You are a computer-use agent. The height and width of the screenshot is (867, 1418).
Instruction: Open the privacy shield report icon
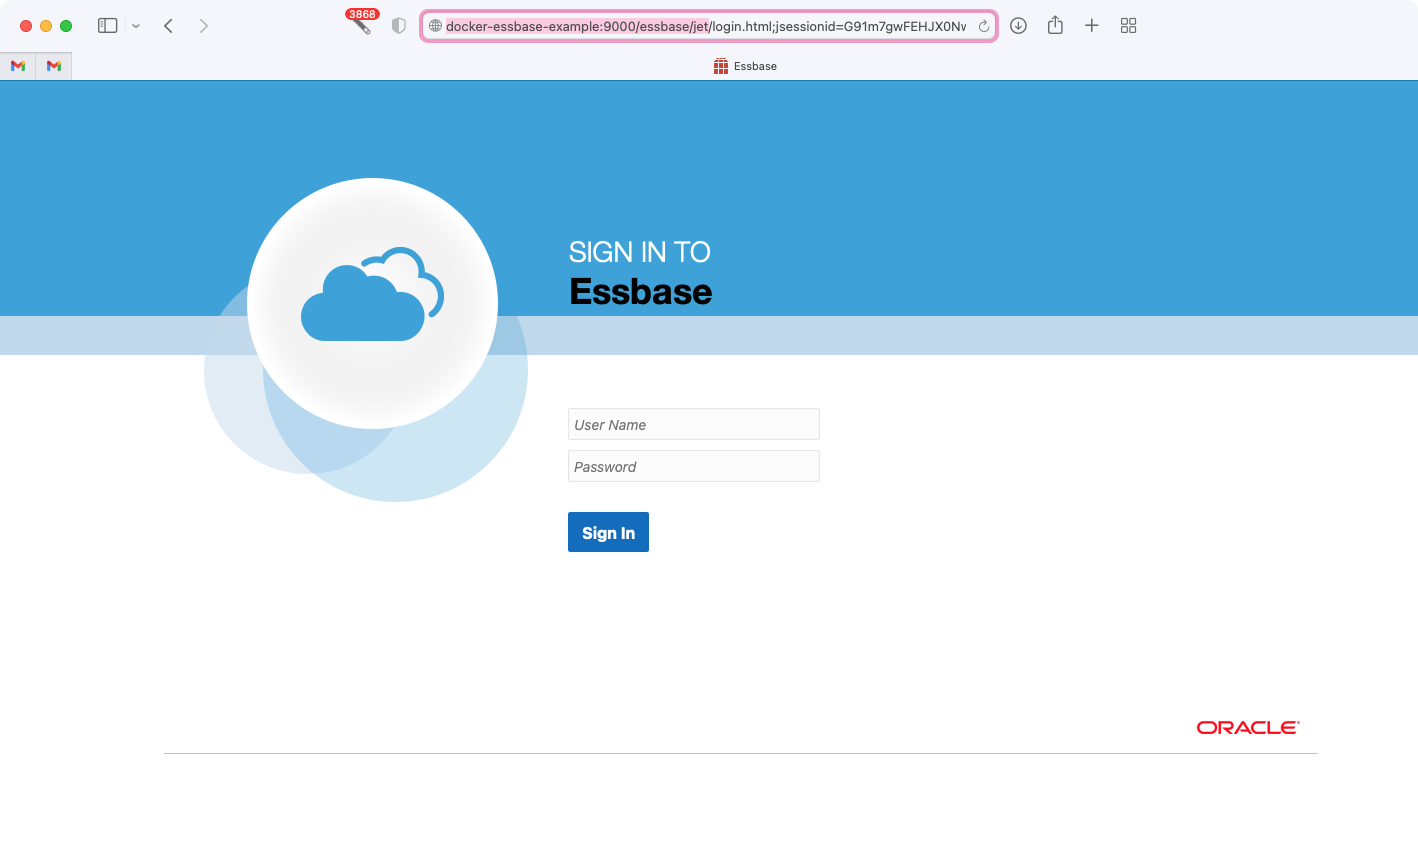coord(399,26)
